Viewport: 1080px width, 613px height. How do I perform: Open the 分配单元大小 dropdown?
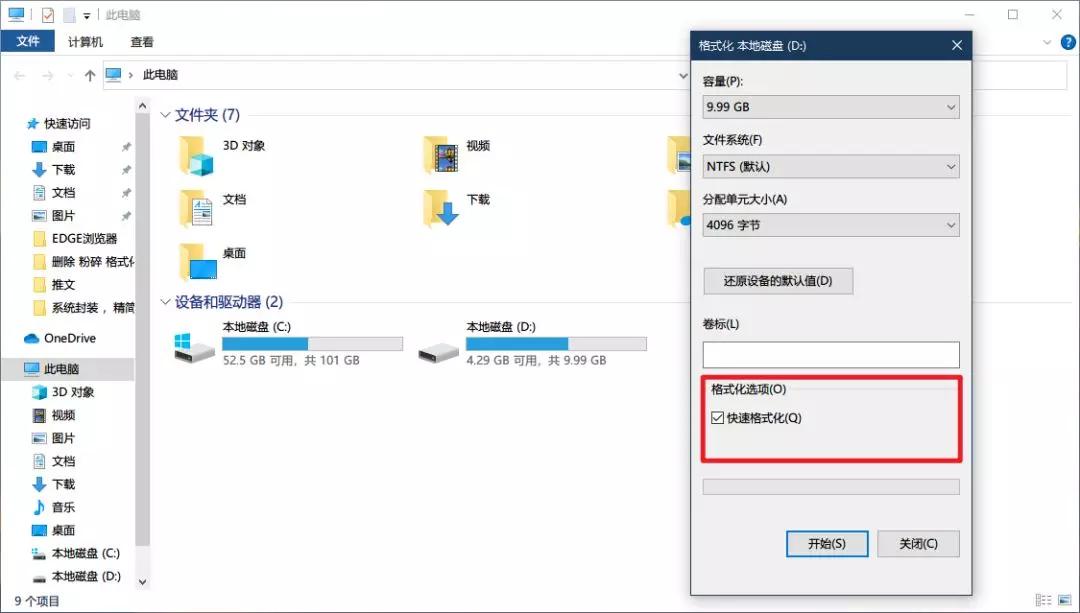coord(831,225)
